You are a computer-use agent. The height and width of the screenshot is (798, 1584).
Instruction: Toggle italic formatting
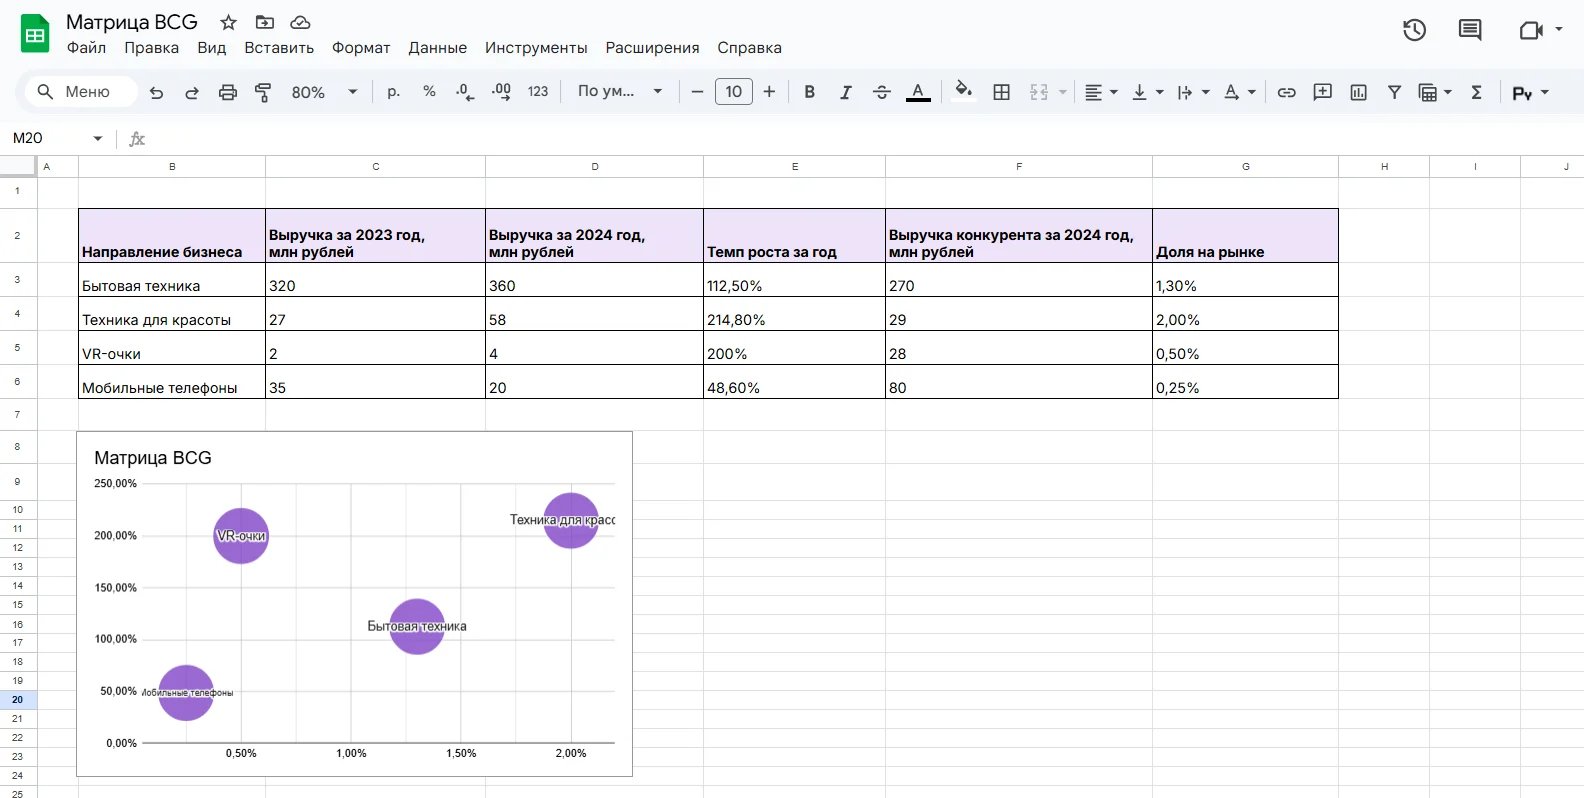coord(845,92)
